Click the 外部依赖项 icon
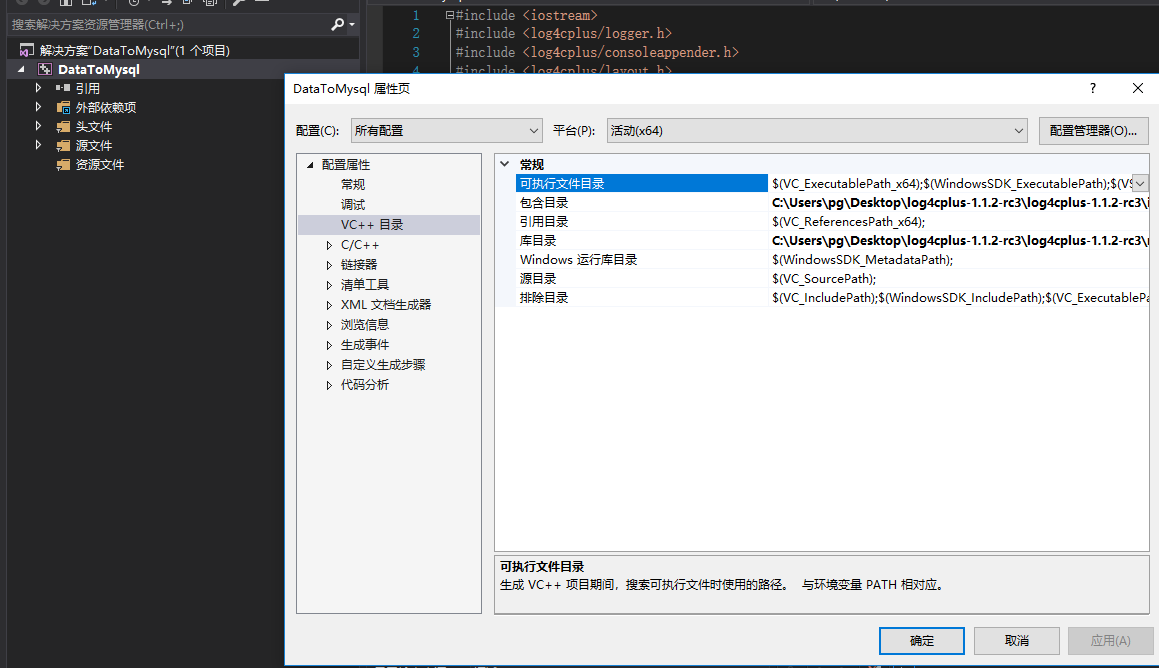The height and width of the screenshot is (668, 1159). [61, 107]
